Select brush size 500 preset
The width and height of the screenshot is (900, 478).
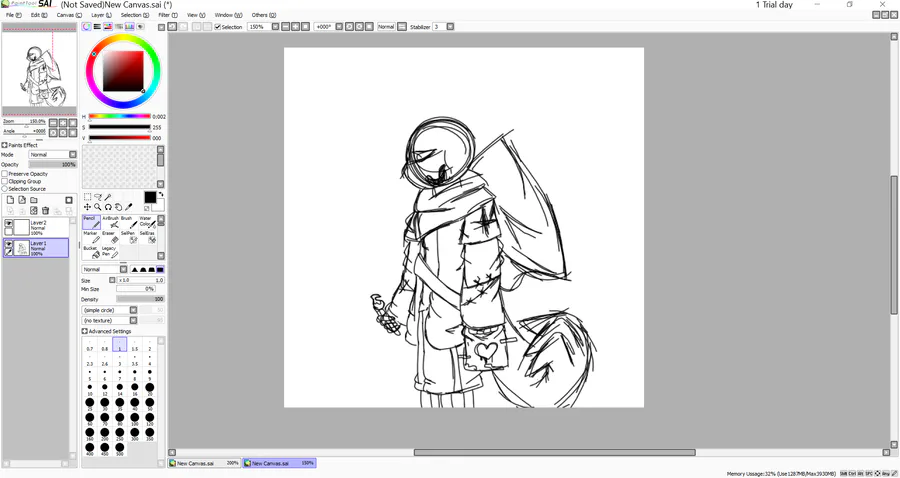tap(119, 449)
